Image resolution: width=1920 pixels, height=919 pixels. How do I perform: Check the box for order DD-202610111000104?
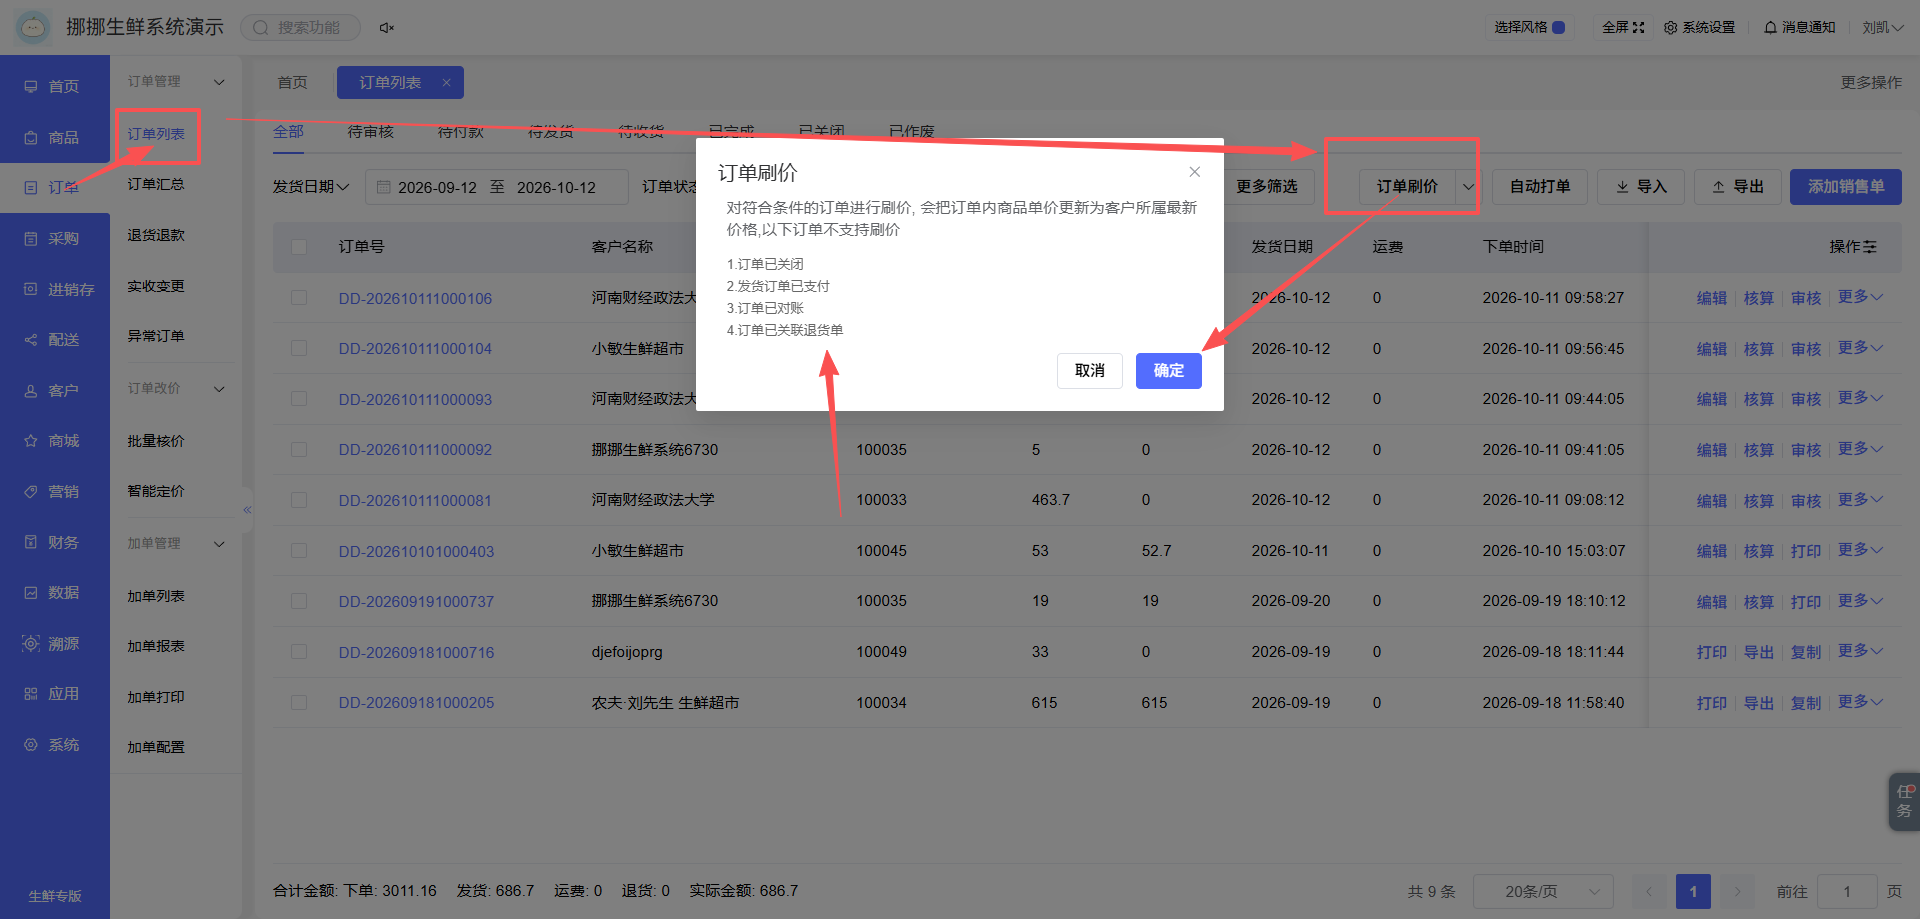pyautogui.click(x=299, y=348)
